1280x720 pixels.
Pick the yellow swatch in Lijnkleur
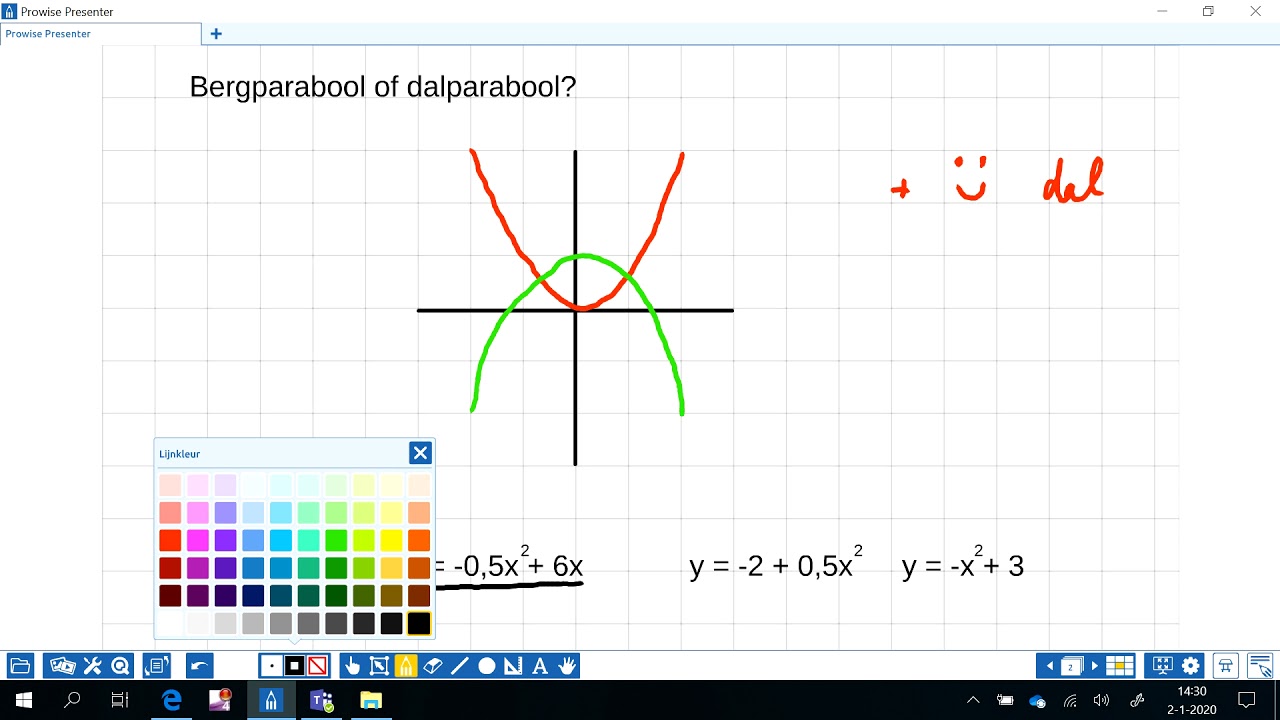[x=391, y=540]
